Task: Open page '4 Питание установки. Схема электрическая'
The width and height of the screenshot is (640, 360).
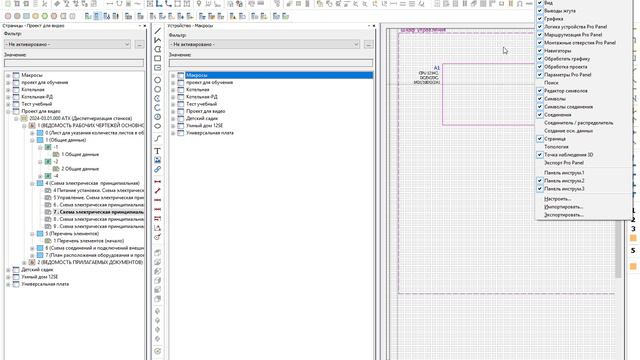Action: pos(98,191)
